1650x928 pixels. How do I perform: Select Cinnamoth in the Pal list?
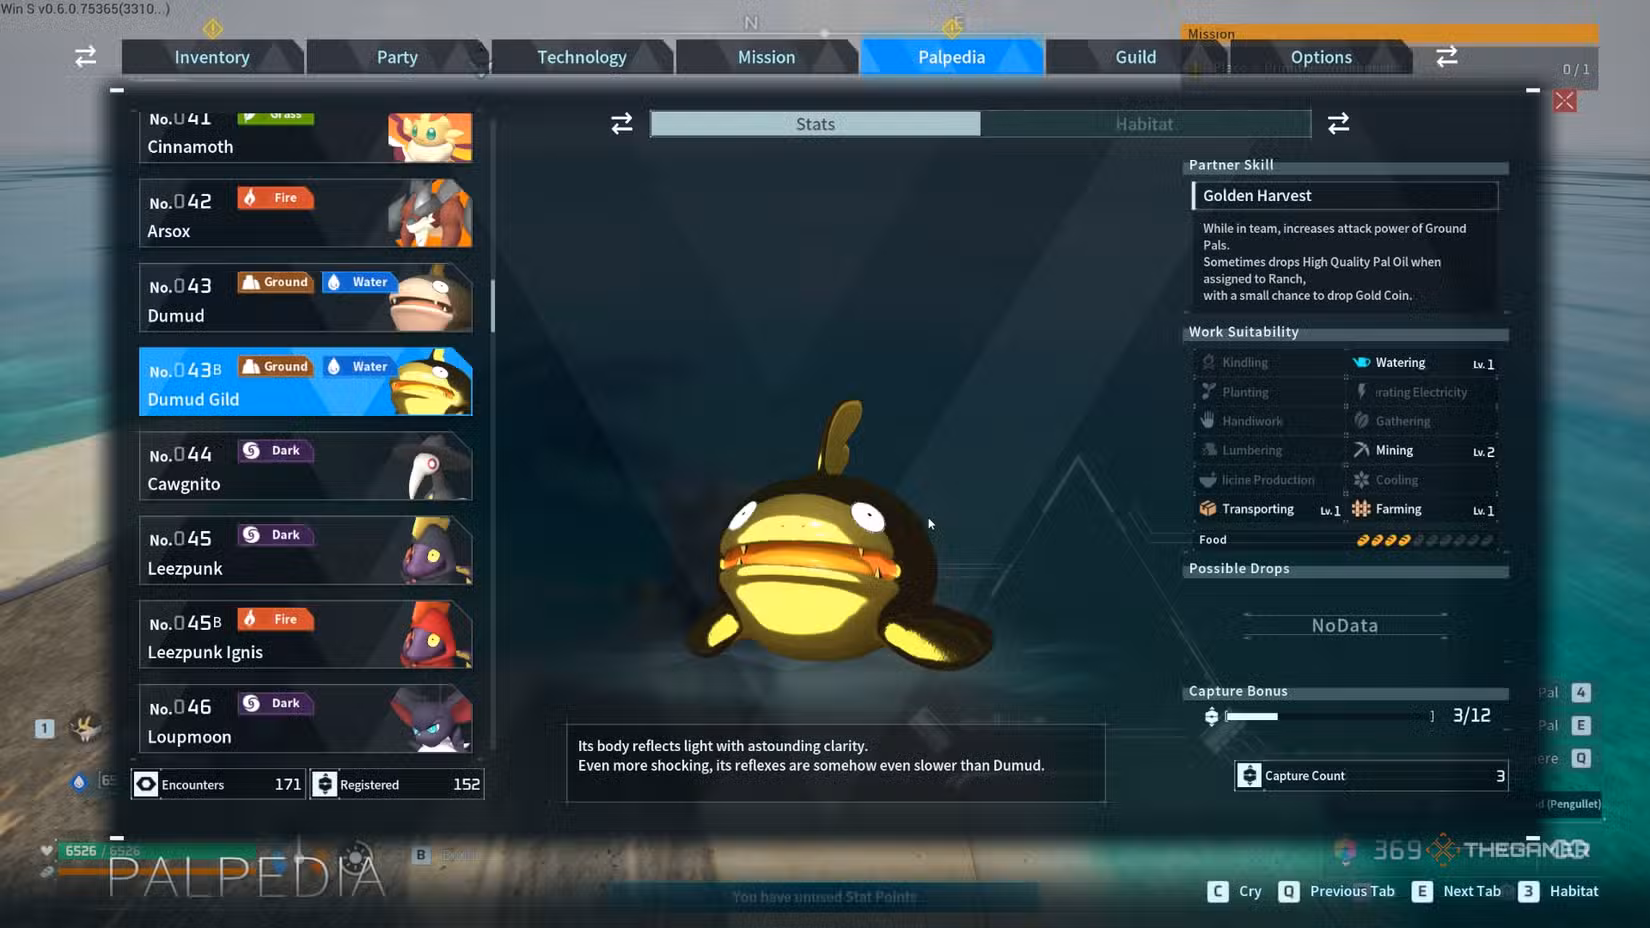coord(305,137)
